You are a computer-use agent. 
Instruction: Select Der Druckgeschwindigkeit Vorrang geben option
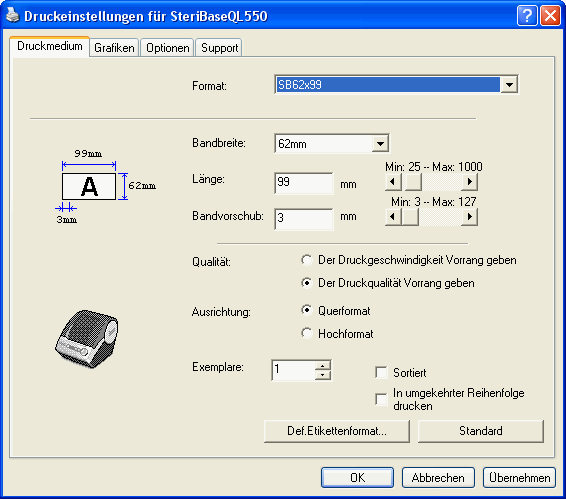307,260
